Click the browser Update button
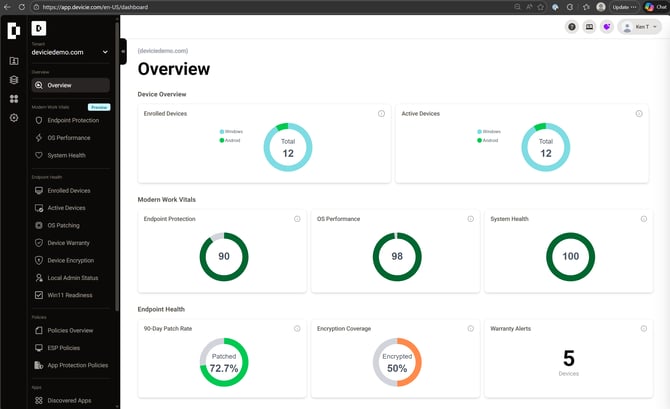 coord(624,7)
